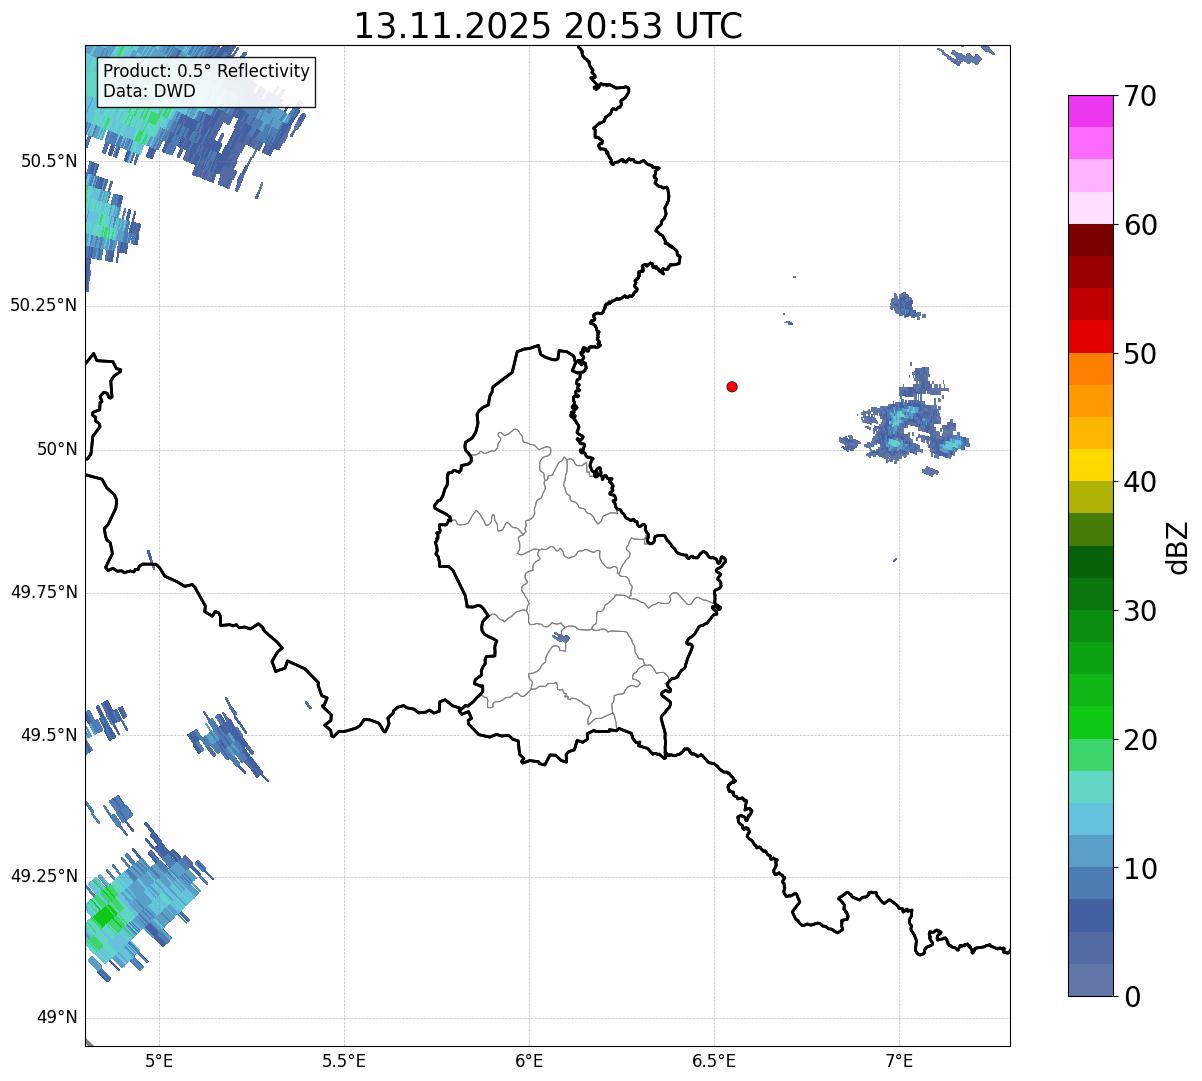Click the 6°E longitude label

tap(529, 1060)
